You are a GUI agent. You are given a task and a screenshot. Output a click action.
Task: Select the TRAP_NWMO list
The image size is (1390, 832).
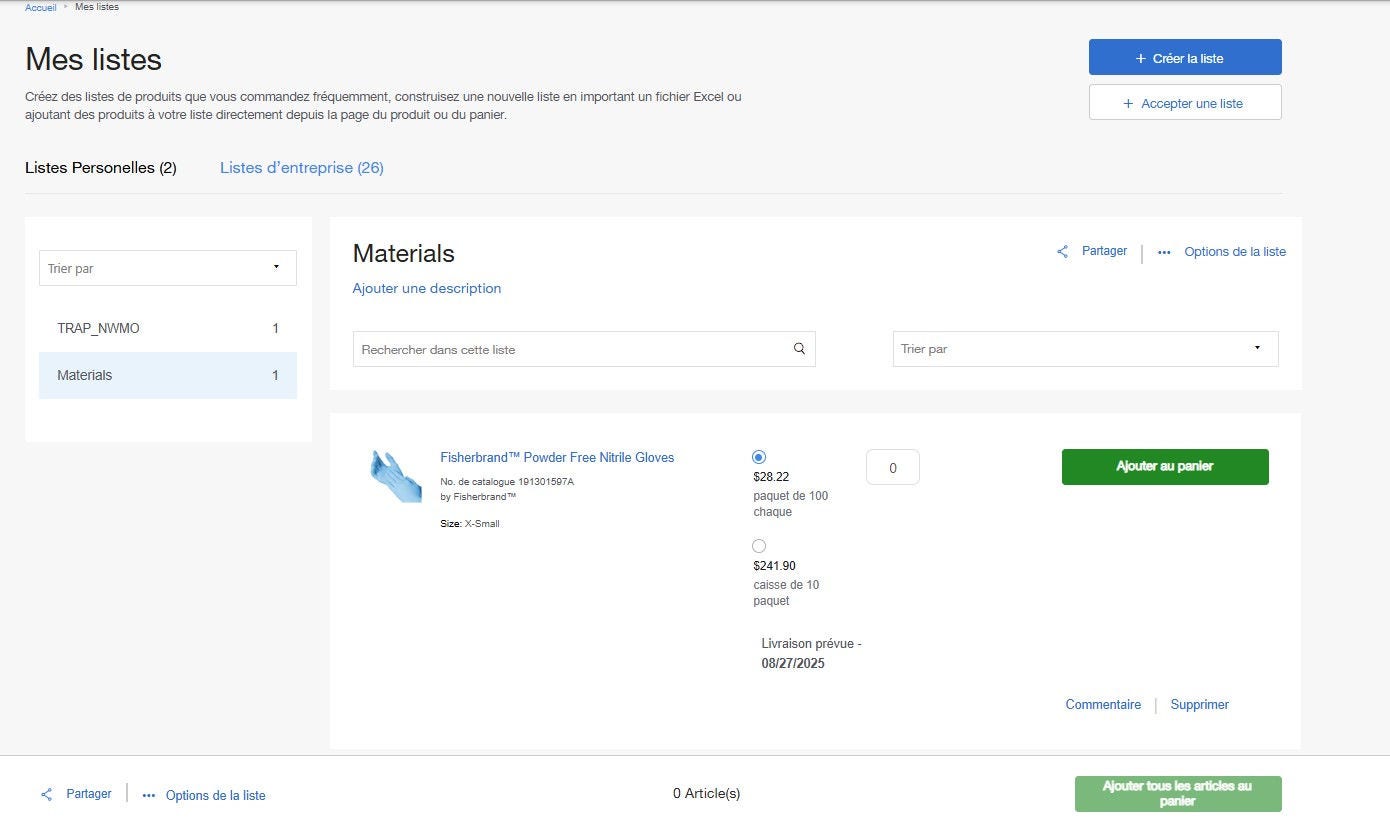tap(168, 328)
